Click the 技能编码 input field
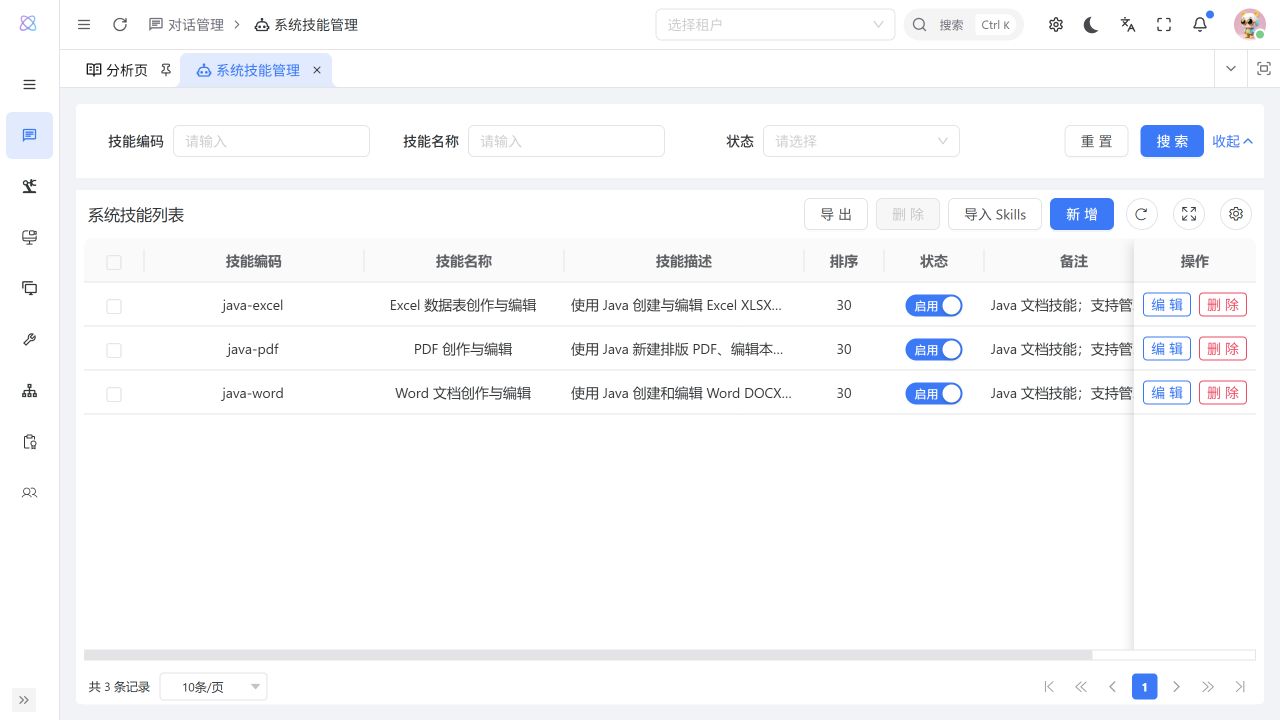The height and width of the screenshot is (720, 1280). (272, 141)
